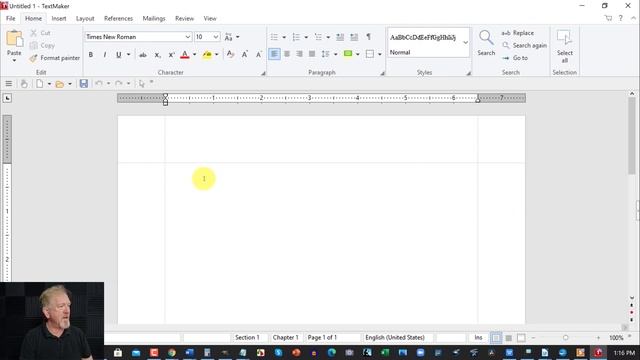Expand the Styles gallery dropdown

[x=465, y=42]
